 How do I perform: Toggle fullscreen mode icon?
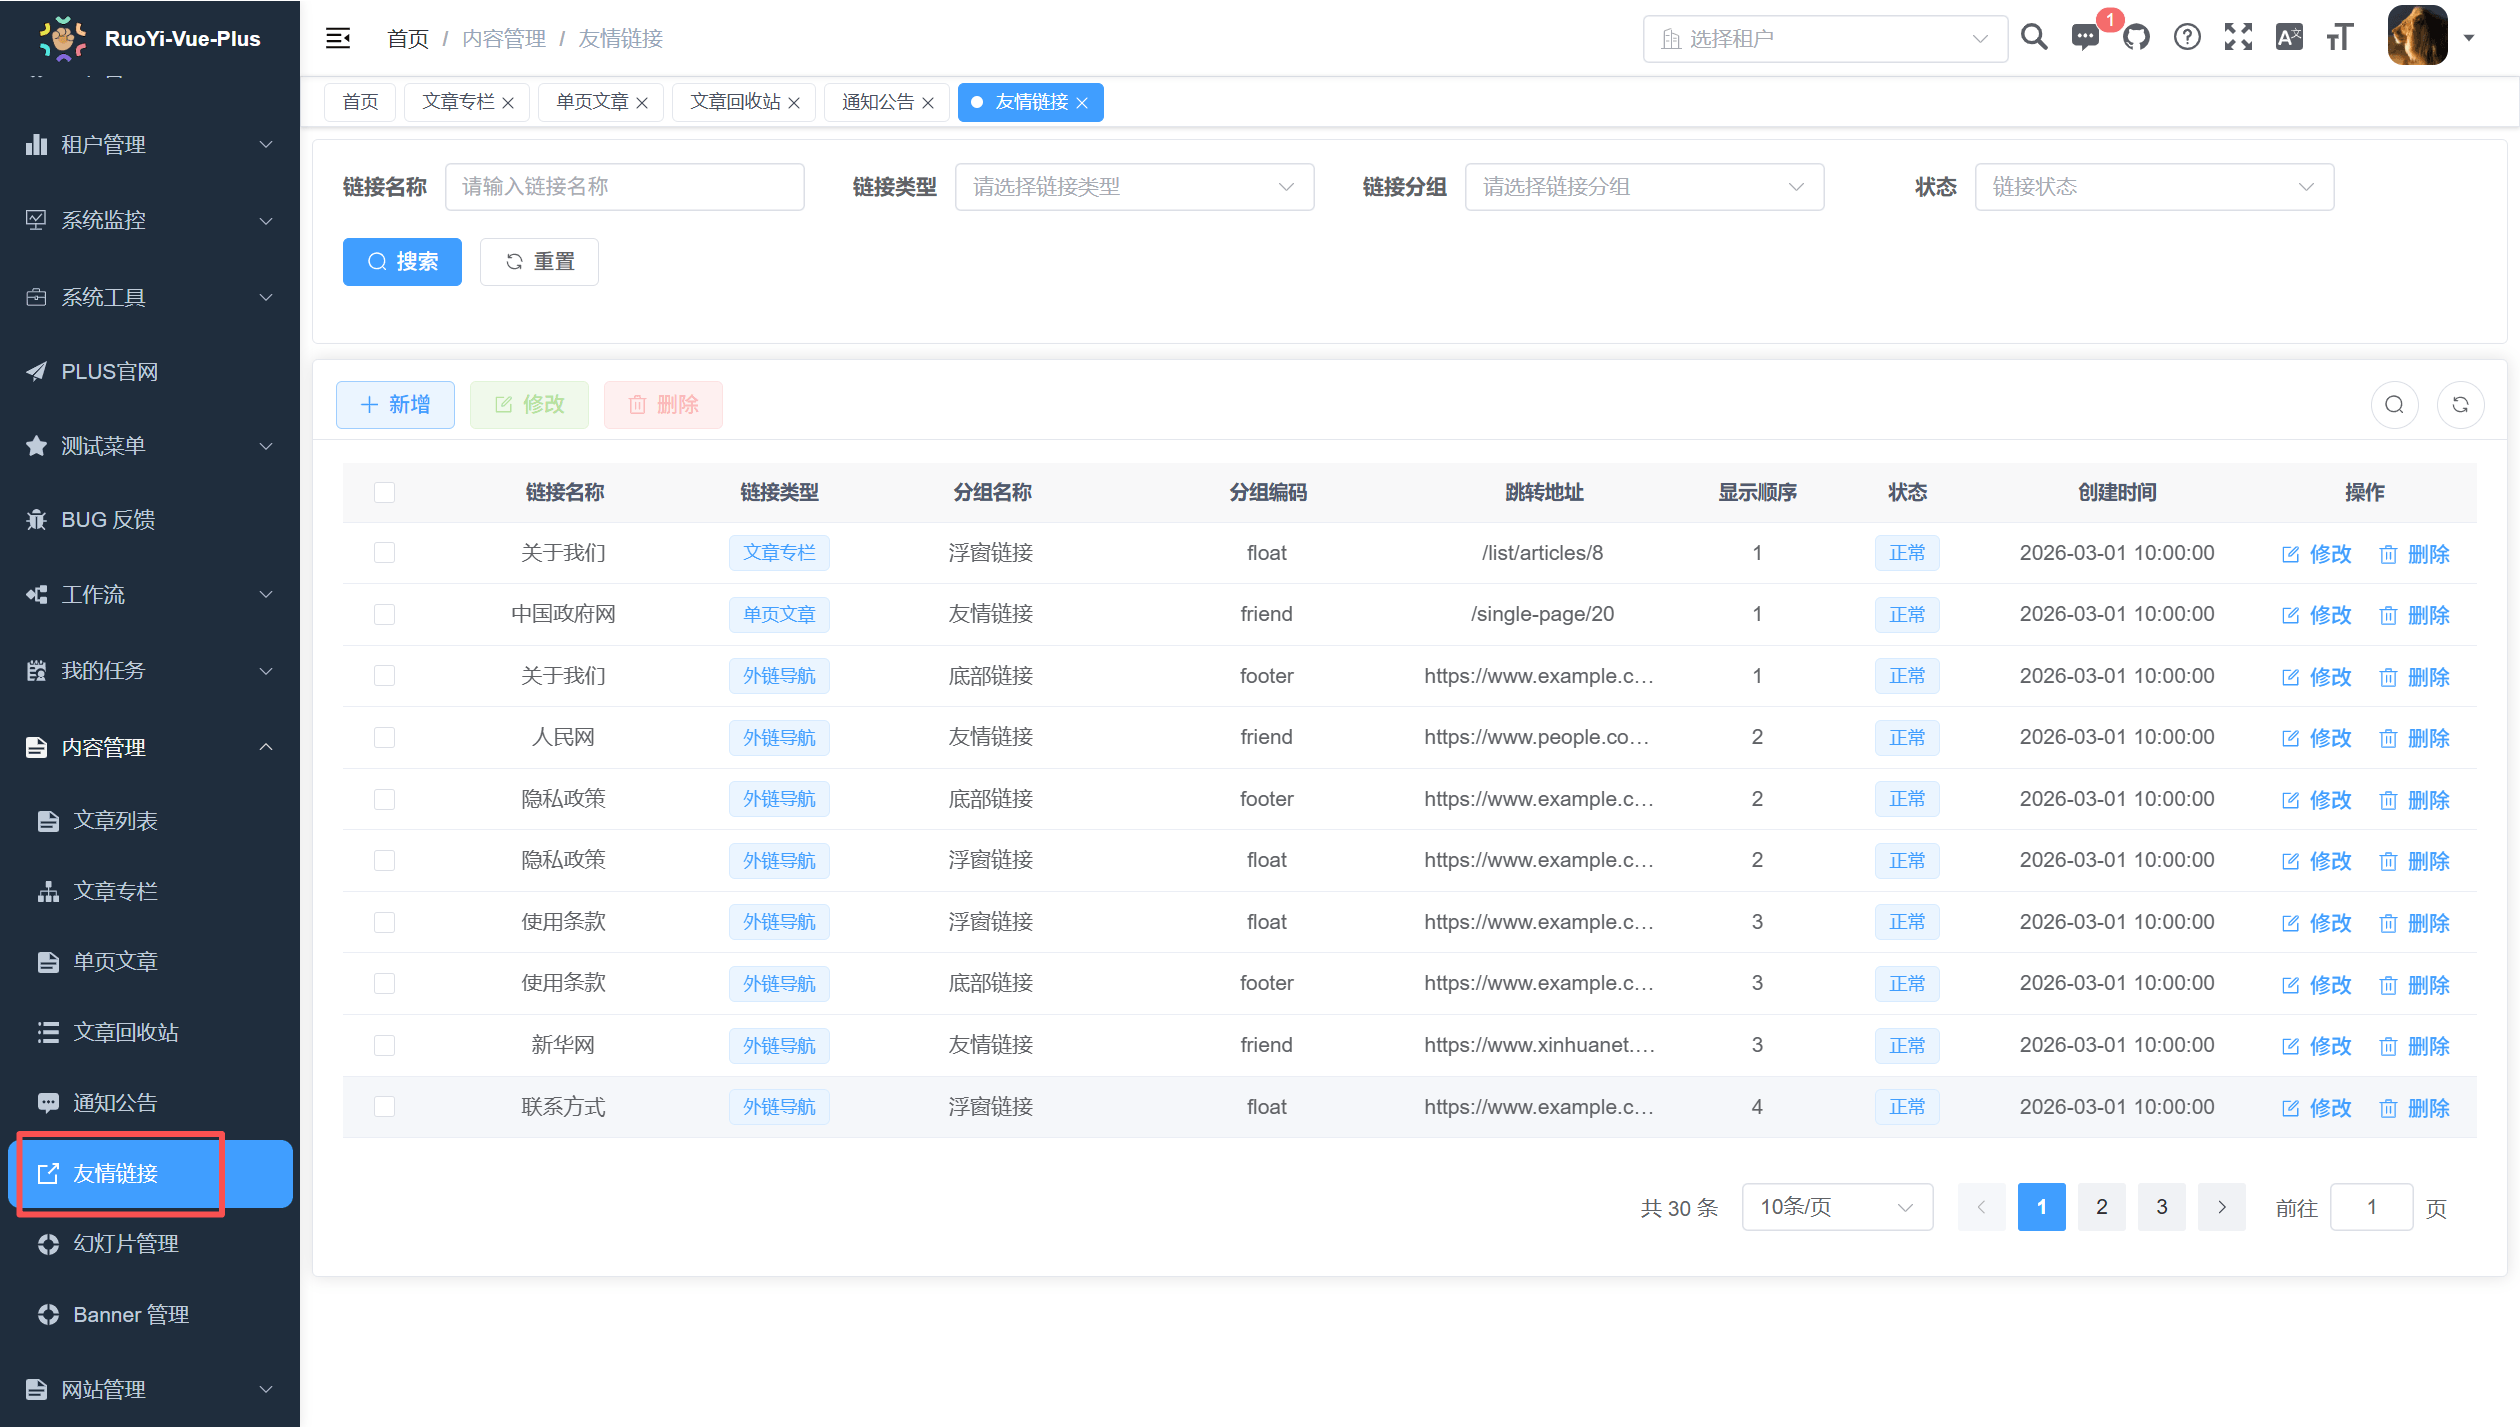[2238, 38]
